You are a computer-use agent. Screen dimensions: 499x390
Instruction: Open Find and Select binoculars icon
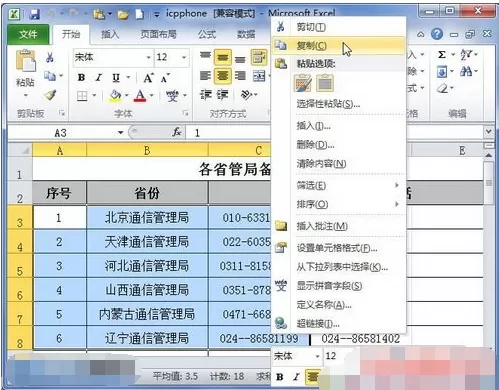[x=466, y=71]
